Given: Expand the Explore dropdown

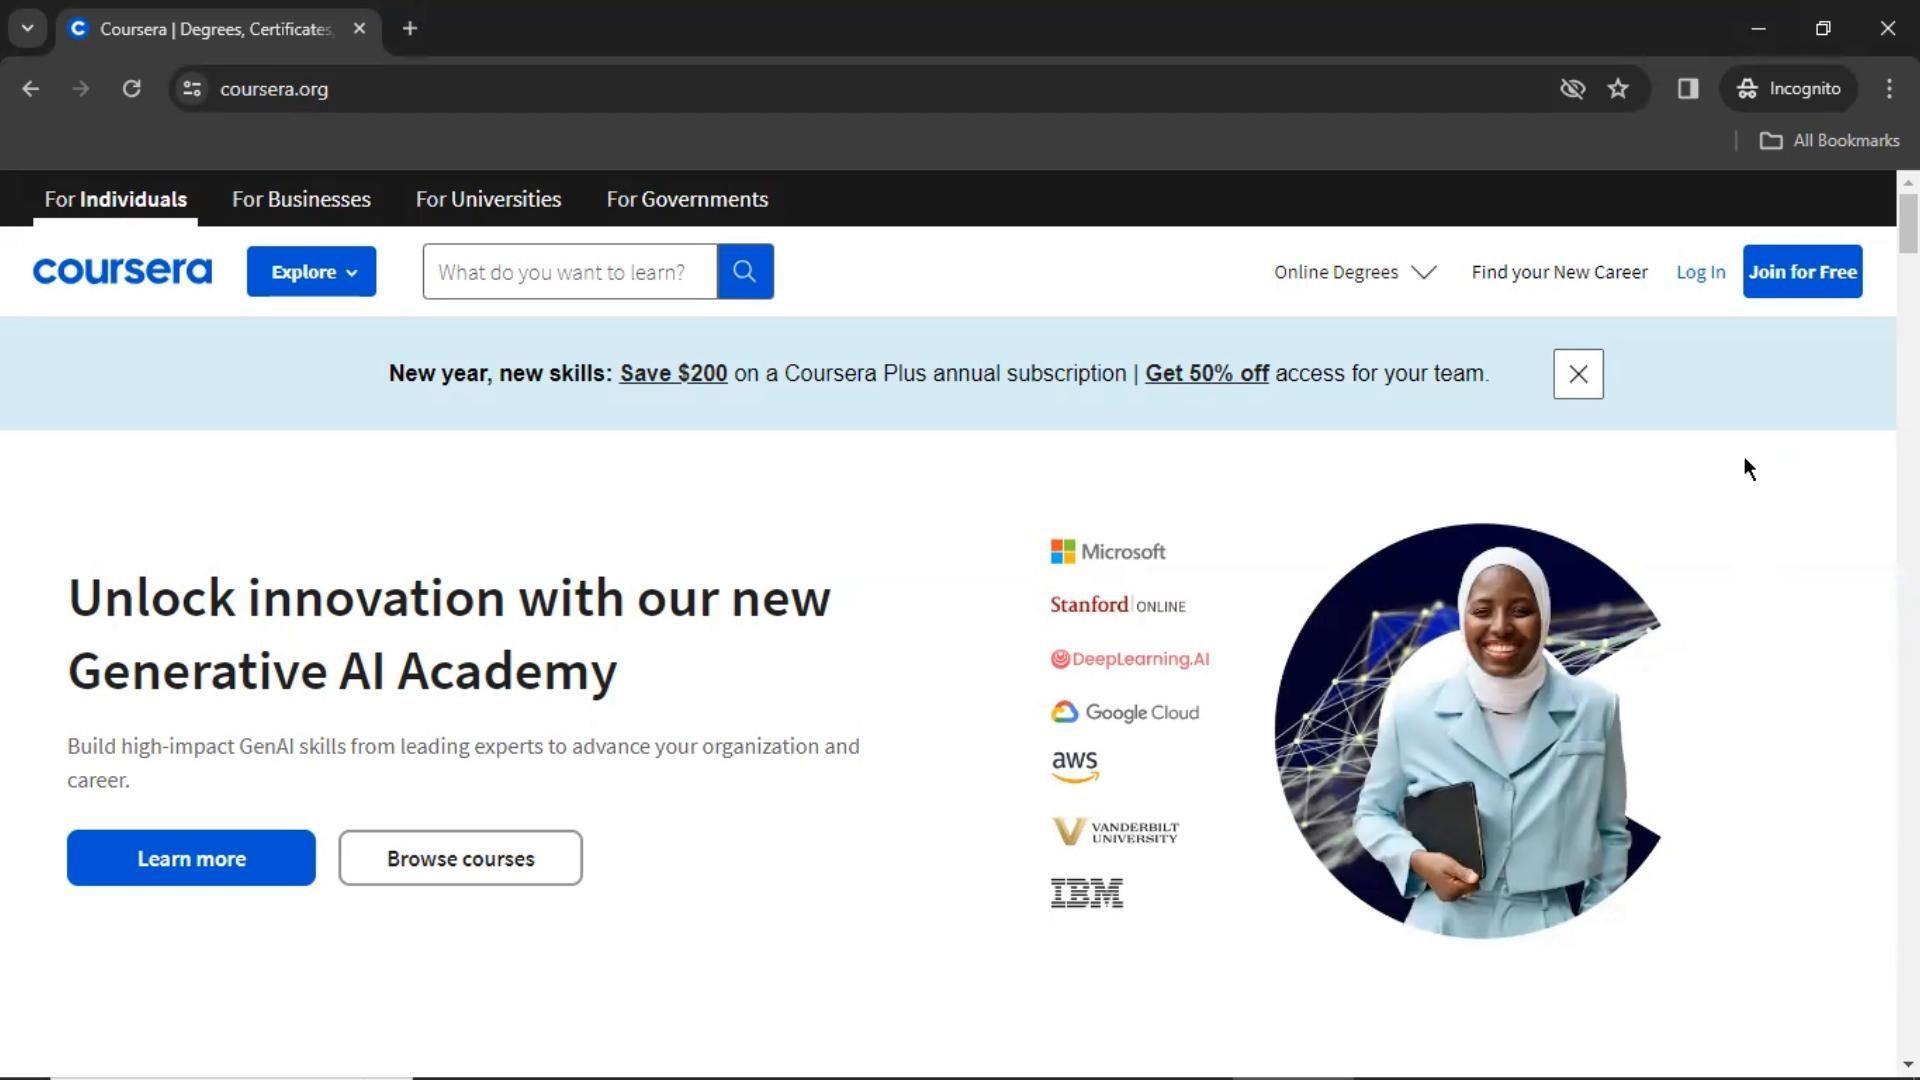Looking at the screenshot, I should 311,272.
